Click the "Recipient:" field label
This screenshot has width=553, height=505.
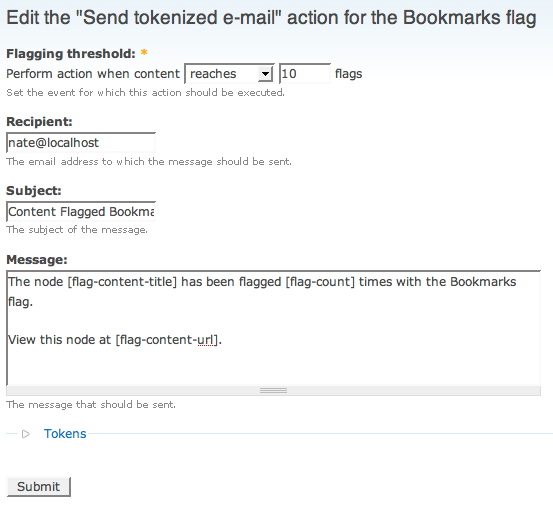click(40, 122)
